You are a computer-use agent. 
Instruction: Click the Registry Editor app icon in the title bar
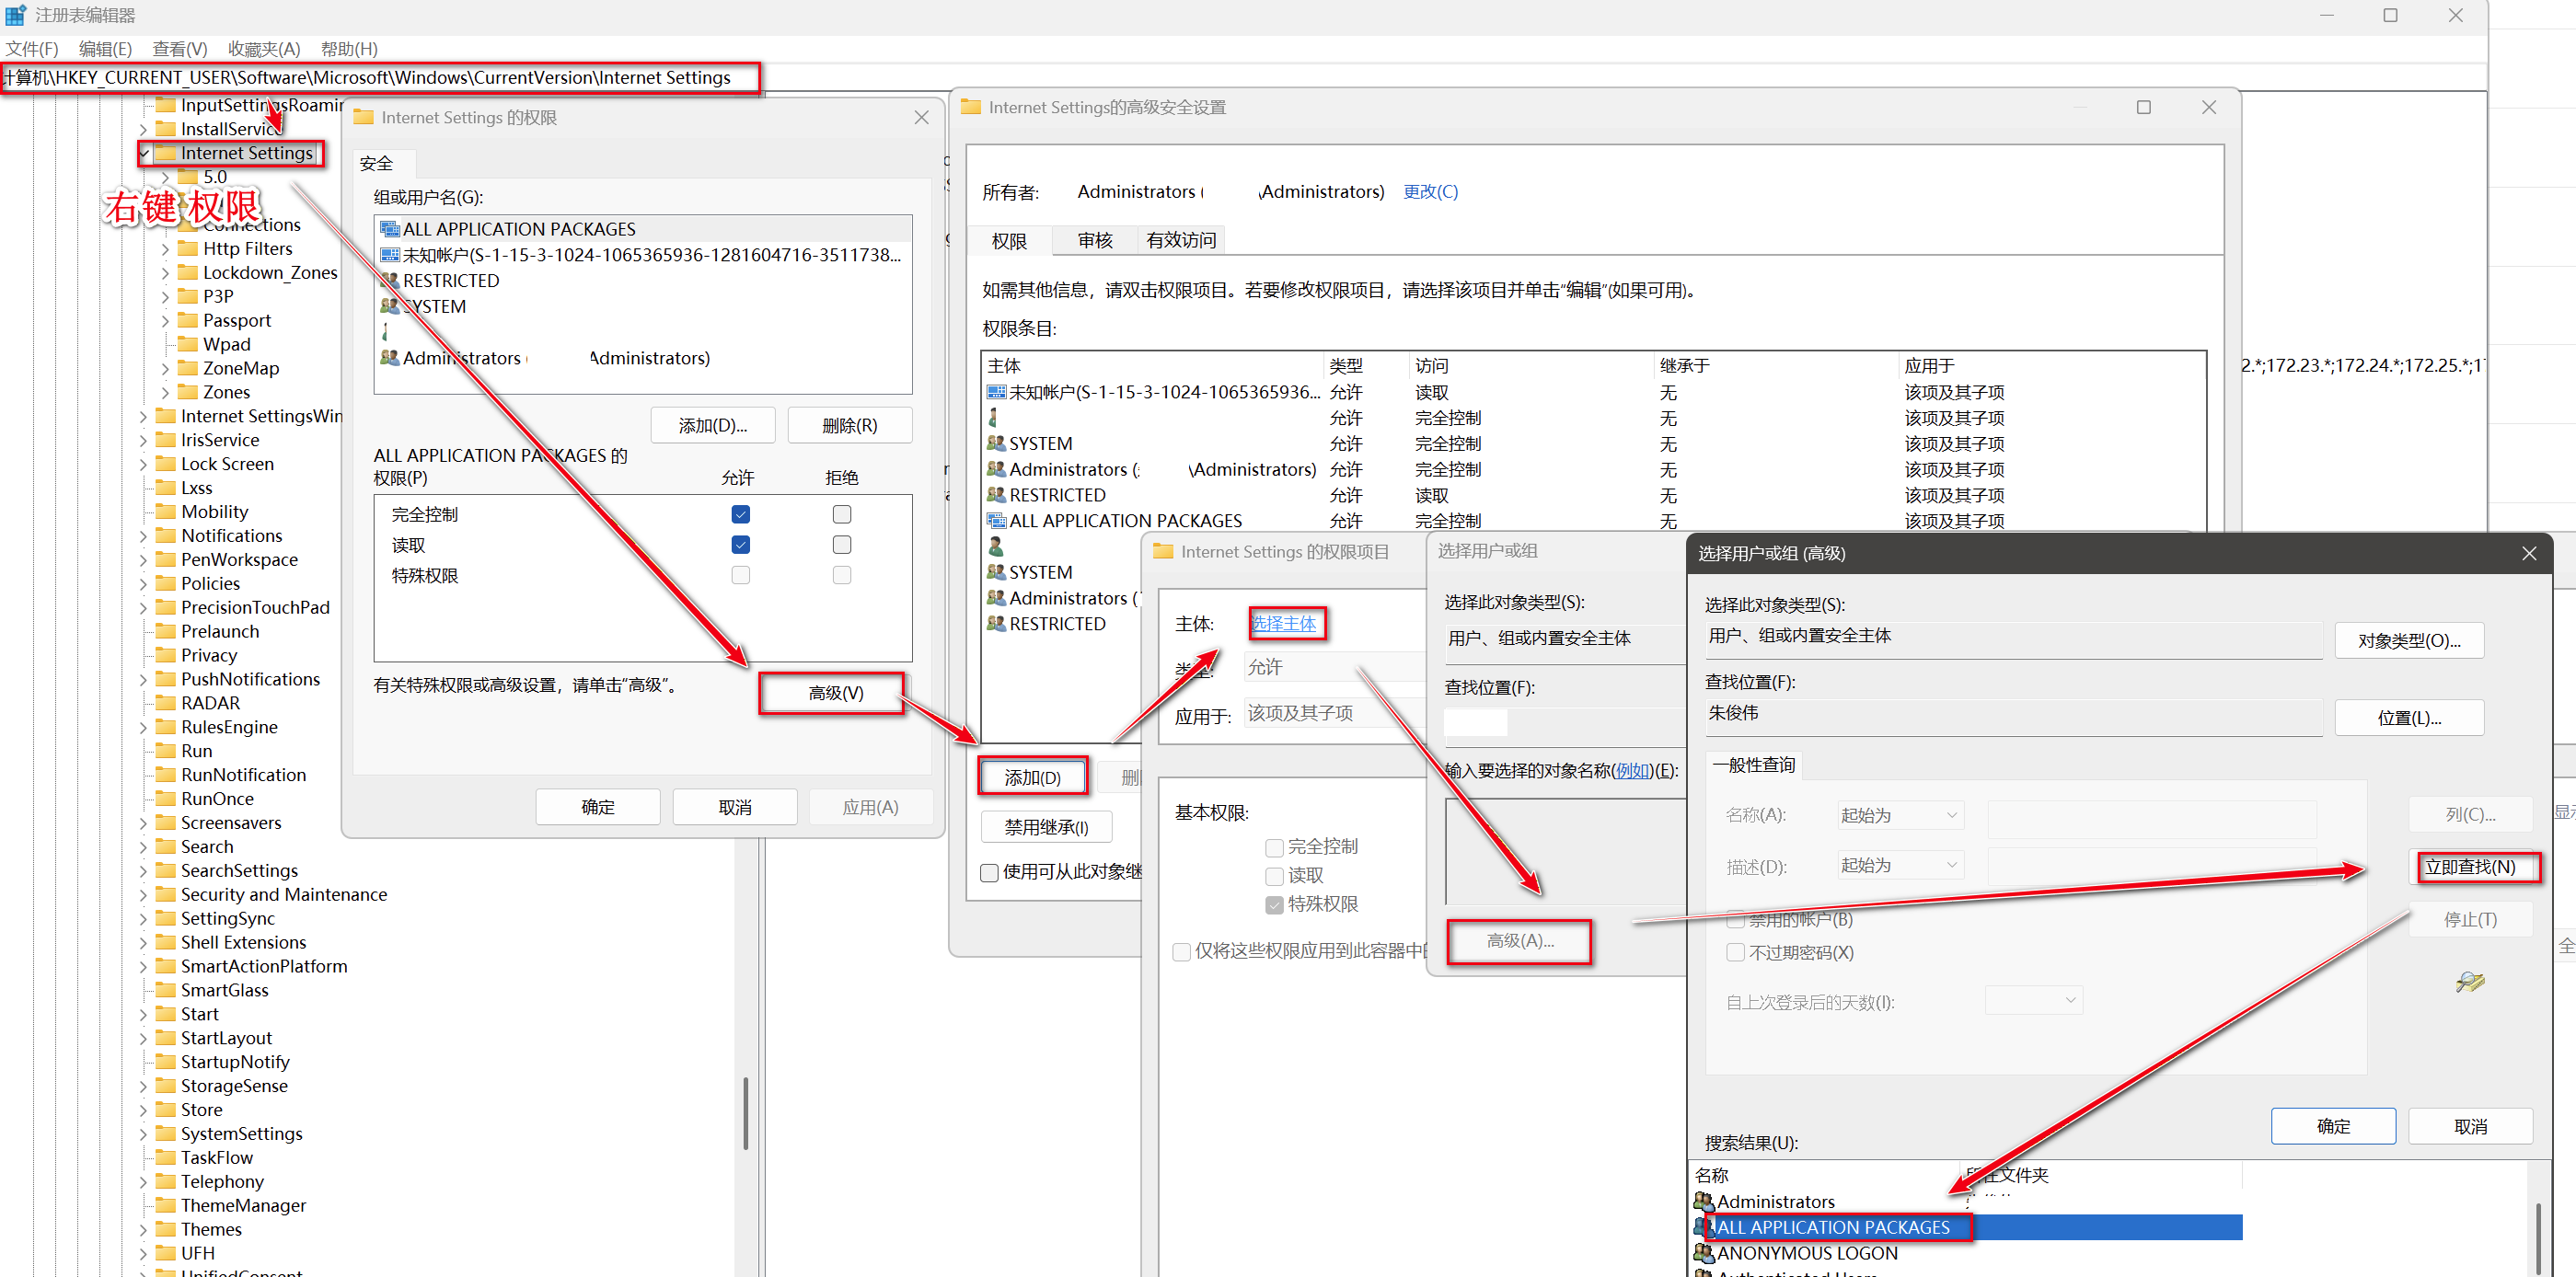click(x=15, y=15)
